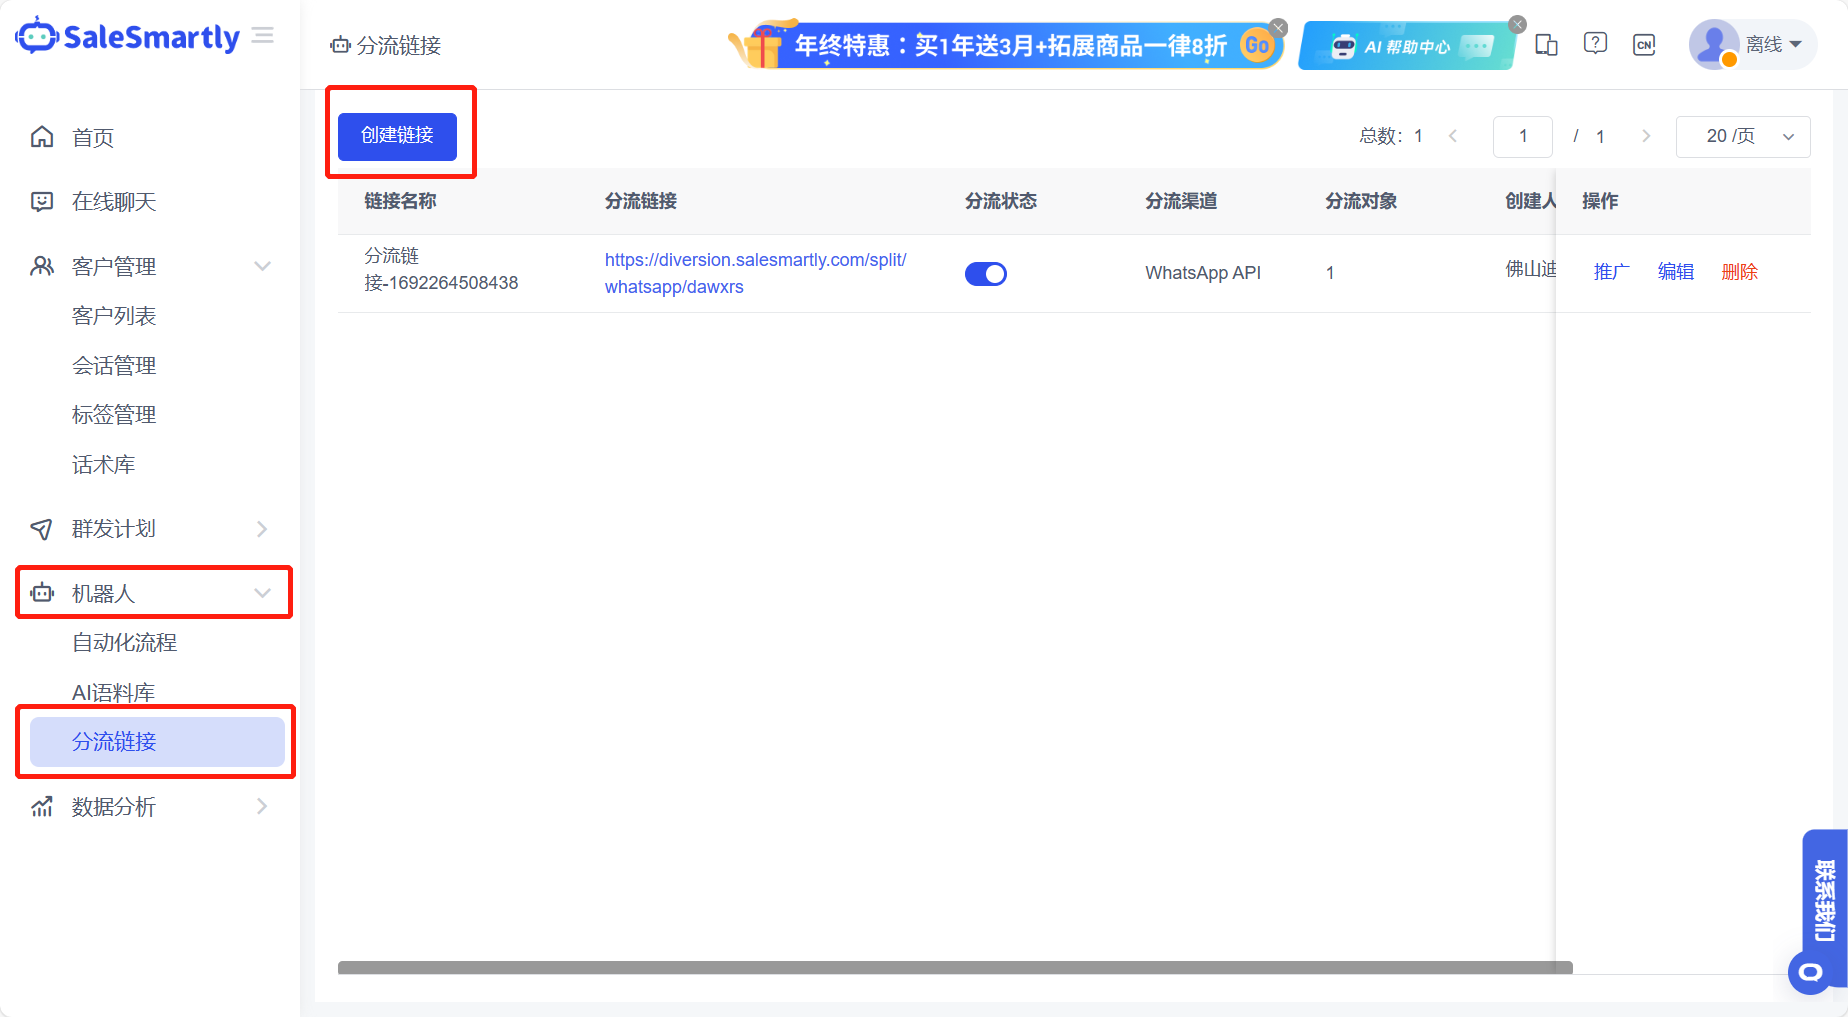Viewport: 1848px width, 1017px height.
Task: Open the offline status dropdown
Action: (x=1773, y=45)
